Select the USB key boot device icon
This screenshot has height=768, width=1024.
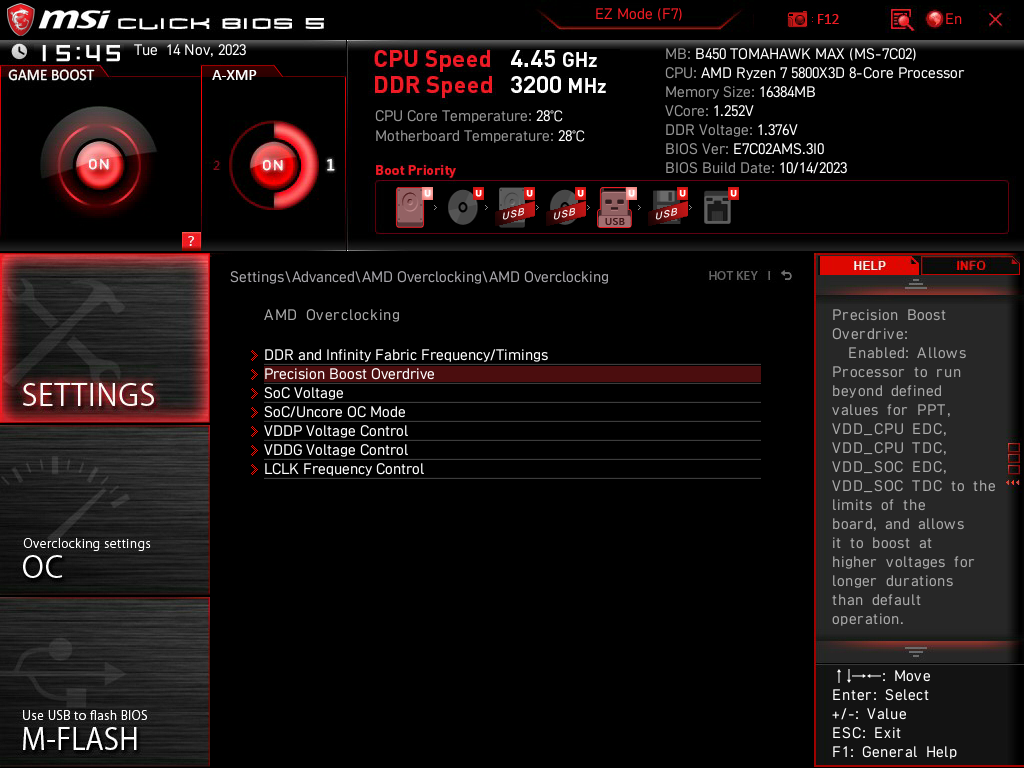coord(615,207)
